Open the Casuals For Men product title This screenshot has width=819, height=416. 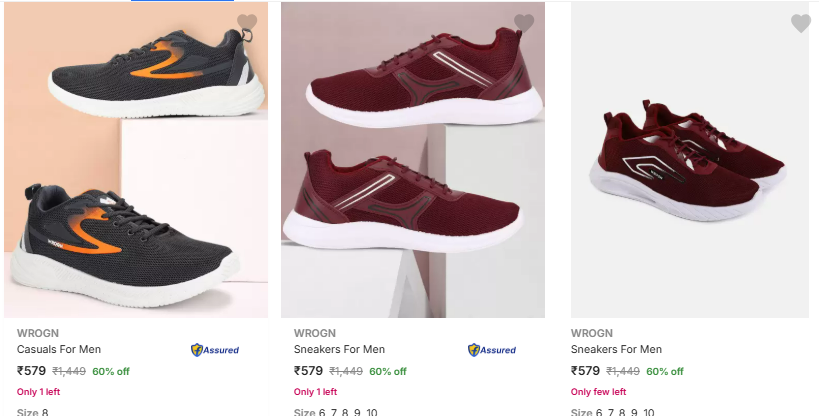[58, 349]
